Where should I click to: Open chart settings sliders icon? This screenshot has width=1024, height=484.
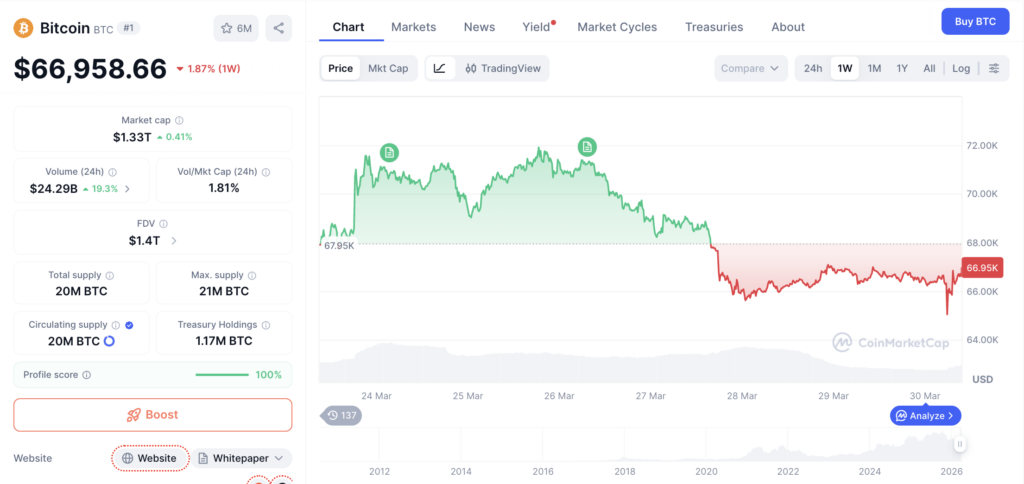[994, 69]
